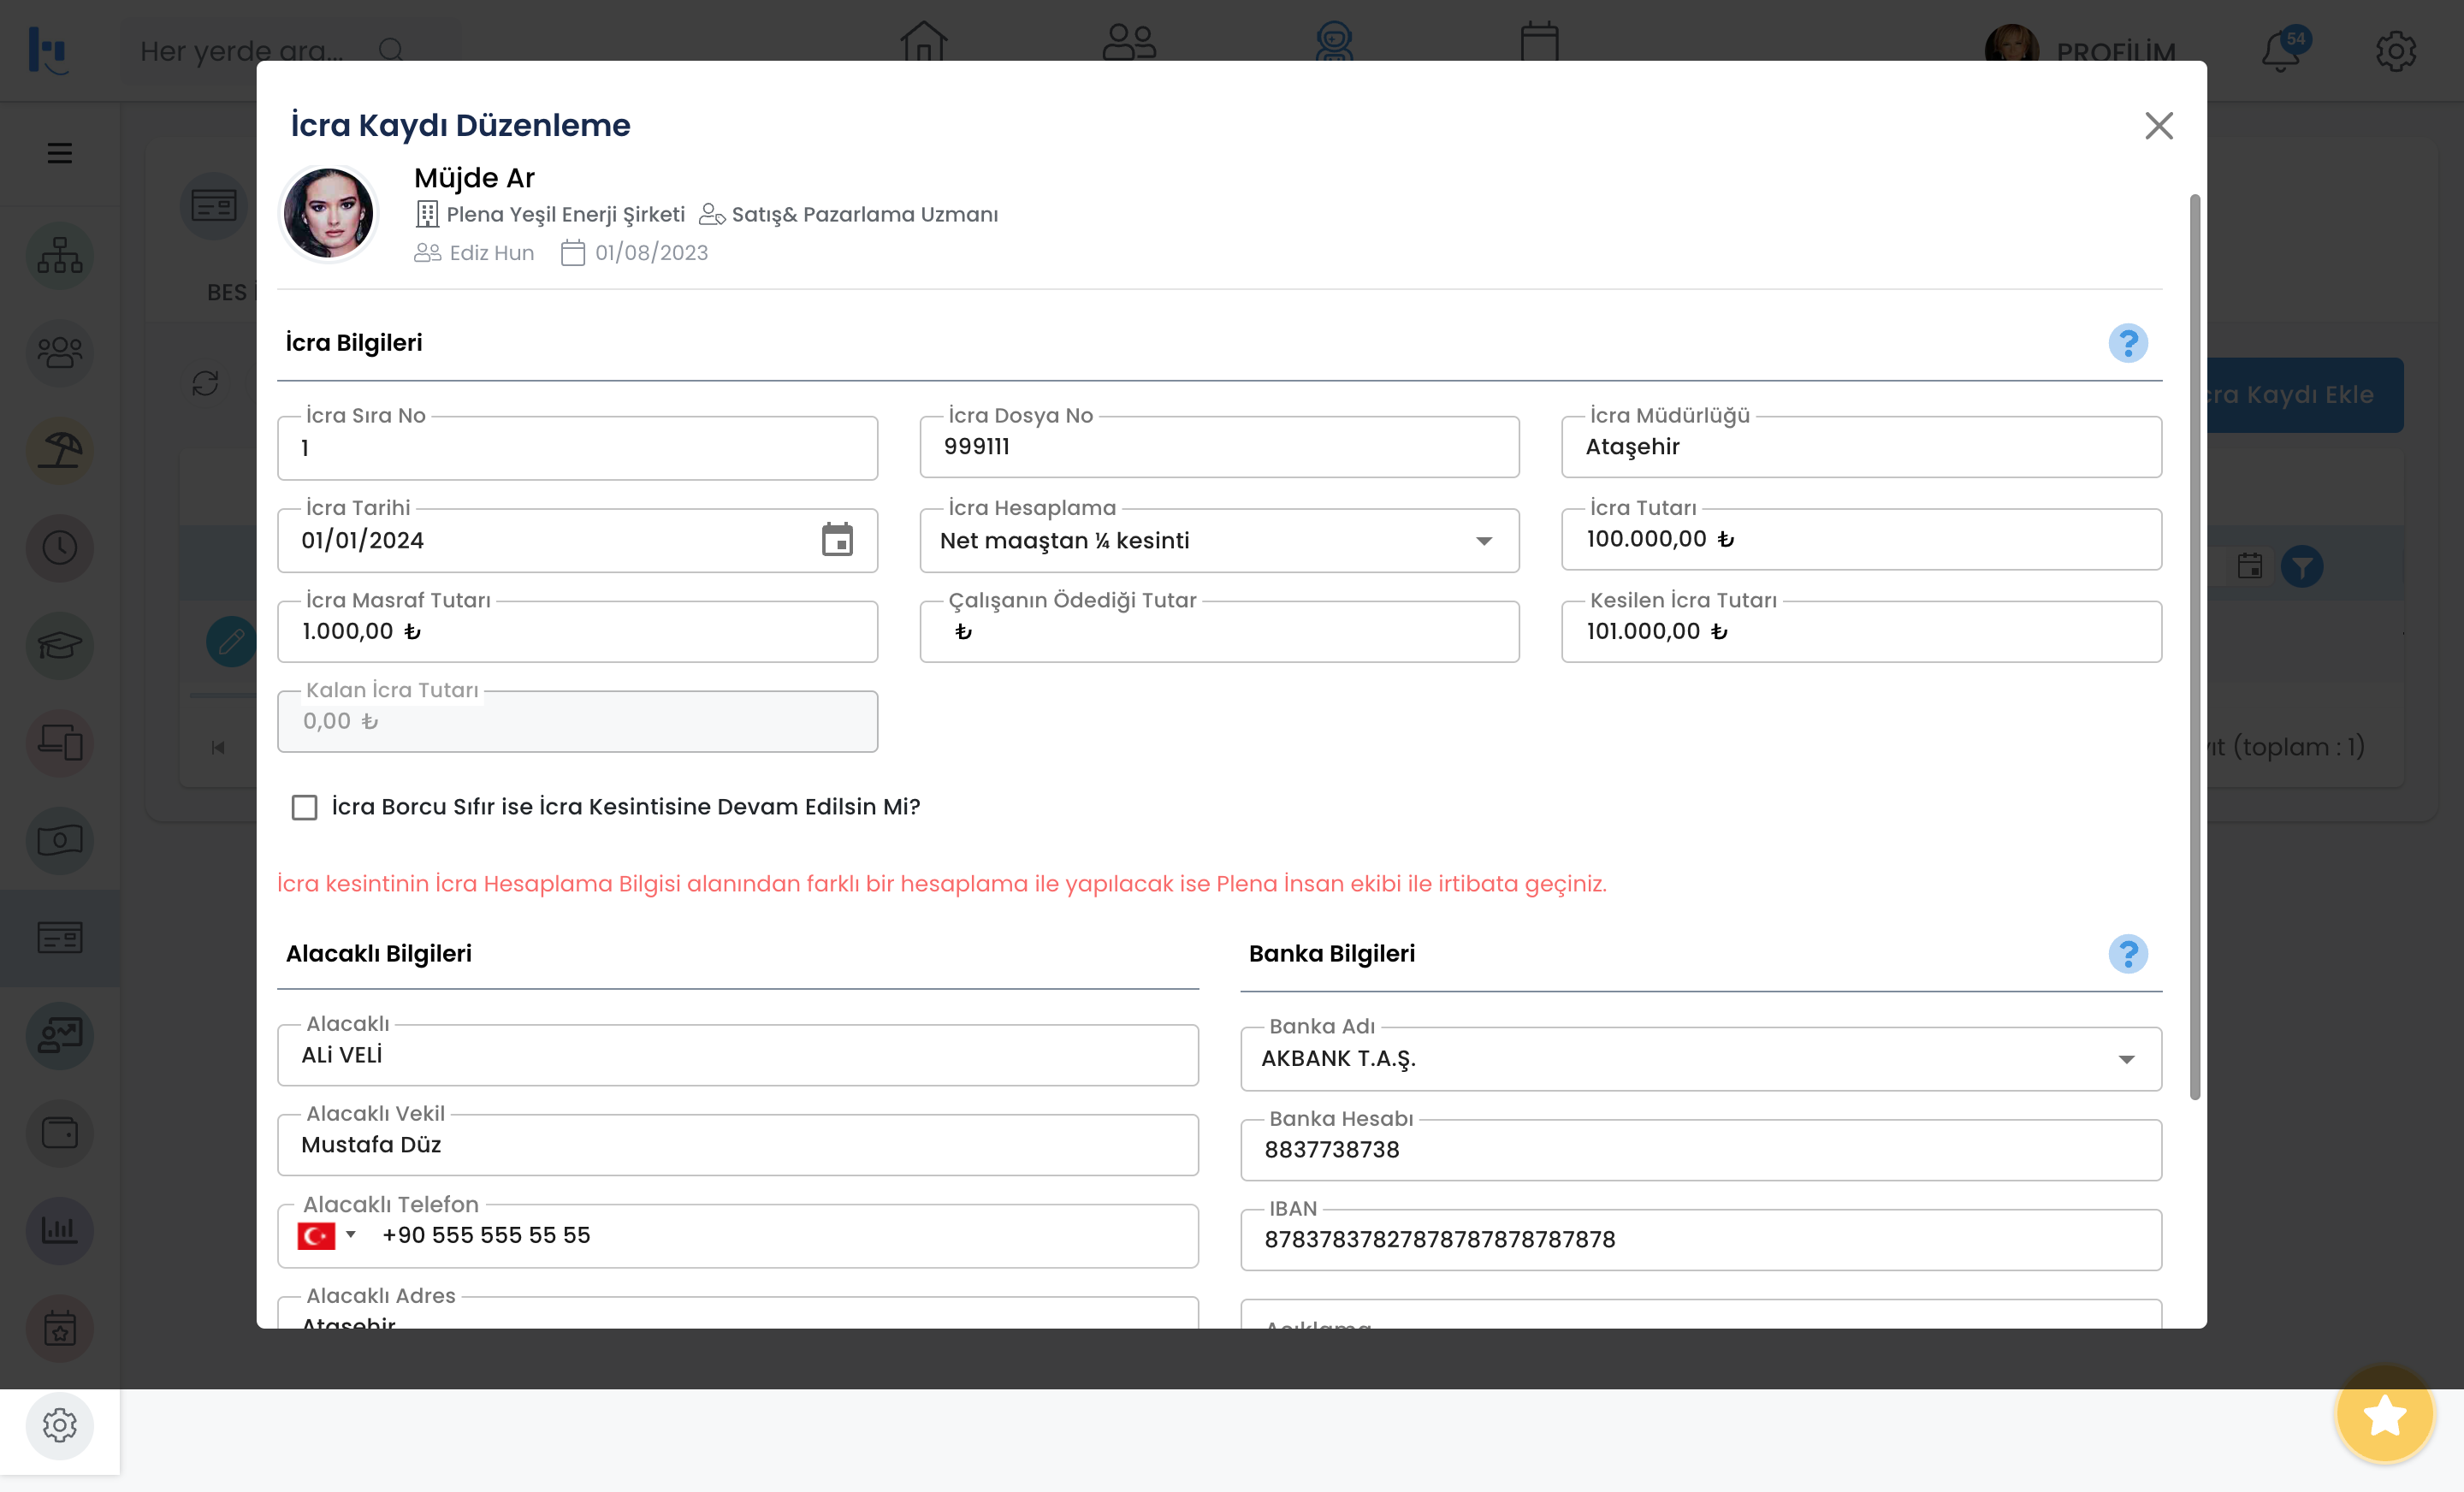The image size is (2464, 1492).
Task: Click the Alacaklı Vekil input field
Action: coord(737,1145)
